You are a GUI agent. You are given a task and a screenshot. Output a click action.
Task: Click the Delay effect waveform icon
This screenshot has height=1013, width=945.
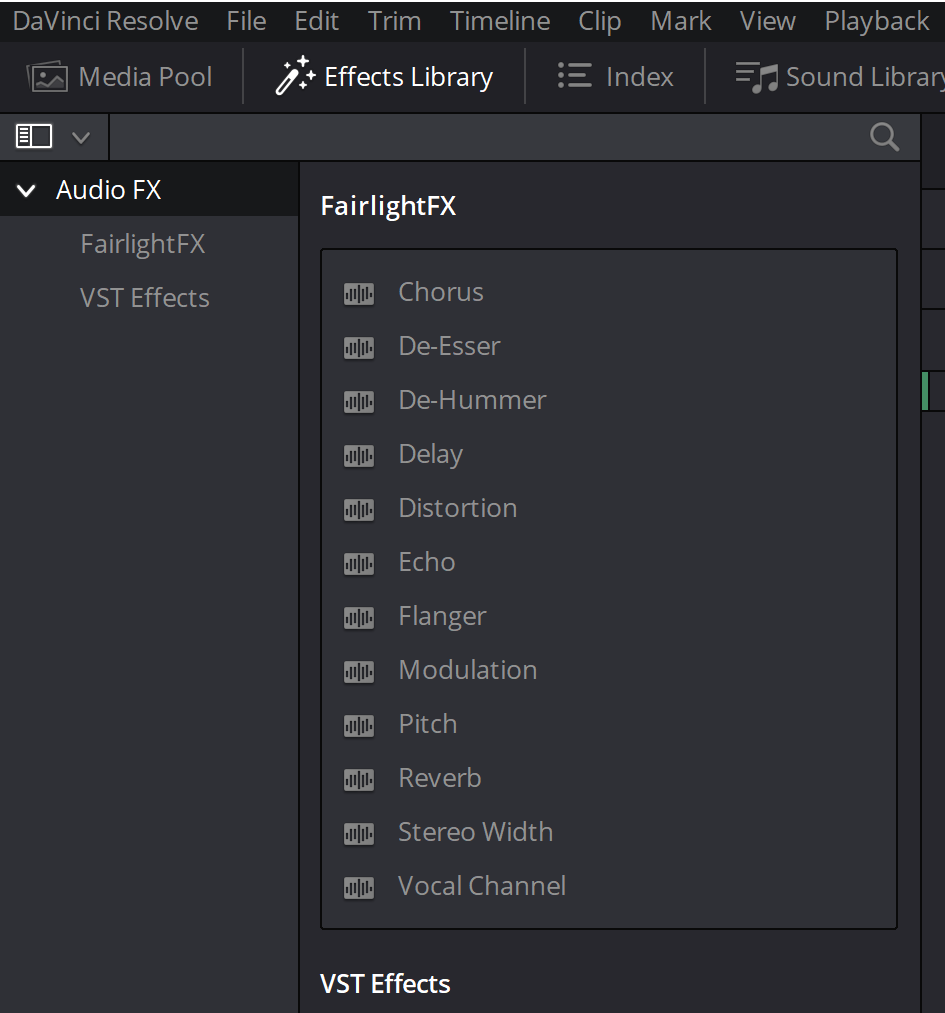[x=358, y=456]
